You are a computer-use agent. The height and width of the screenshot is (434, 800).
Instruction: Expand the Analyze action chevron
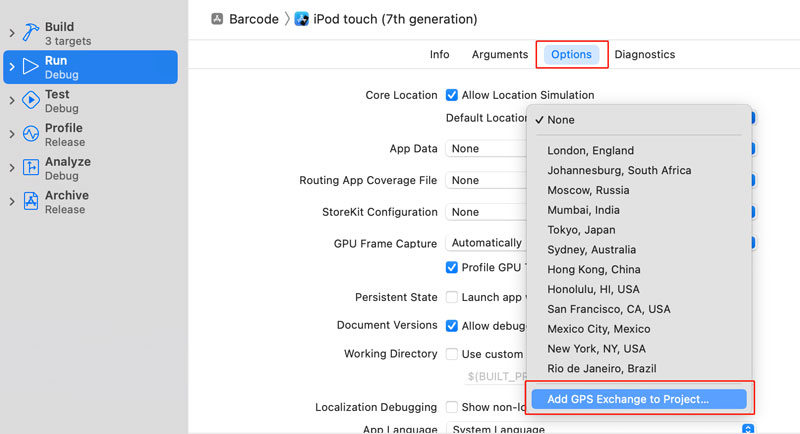click(x=12, y=168)
